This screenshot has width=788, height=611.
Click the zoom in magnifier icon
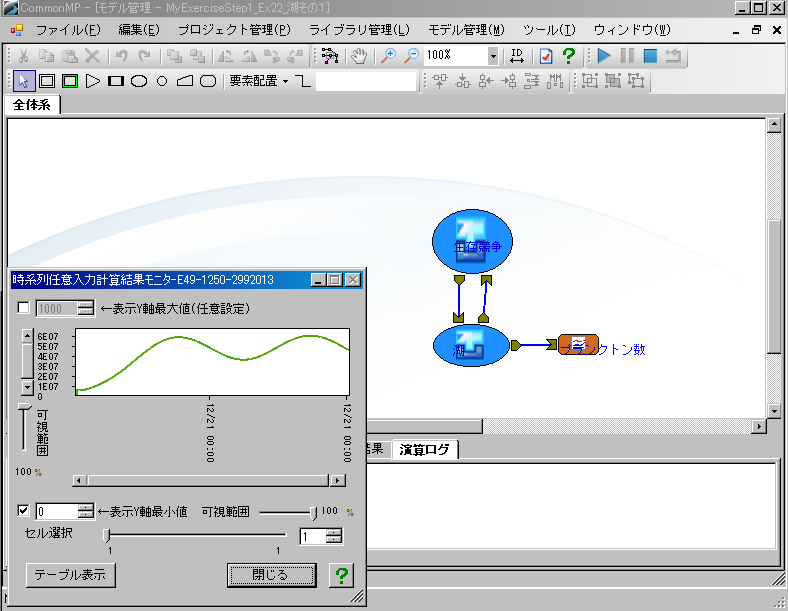click(387, 56)
